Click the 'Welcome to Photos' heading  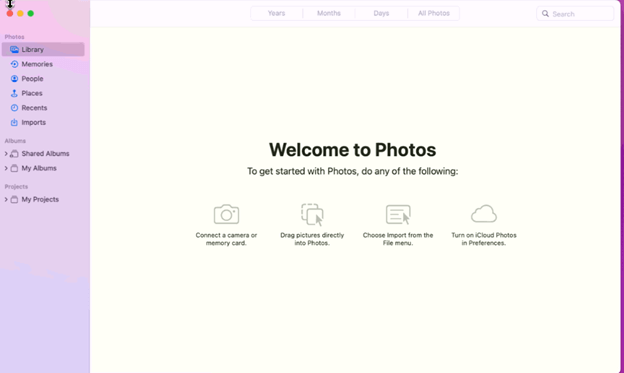tap(353, 150)
